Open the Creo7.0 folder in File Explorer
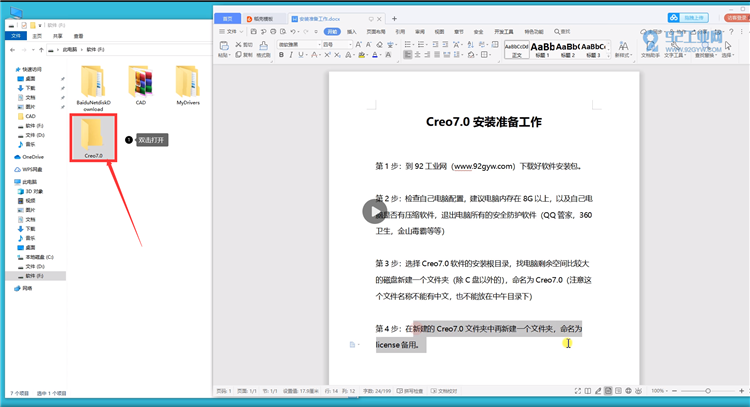Viewport: 750px width, 407px height. click(x=93, y=138)
